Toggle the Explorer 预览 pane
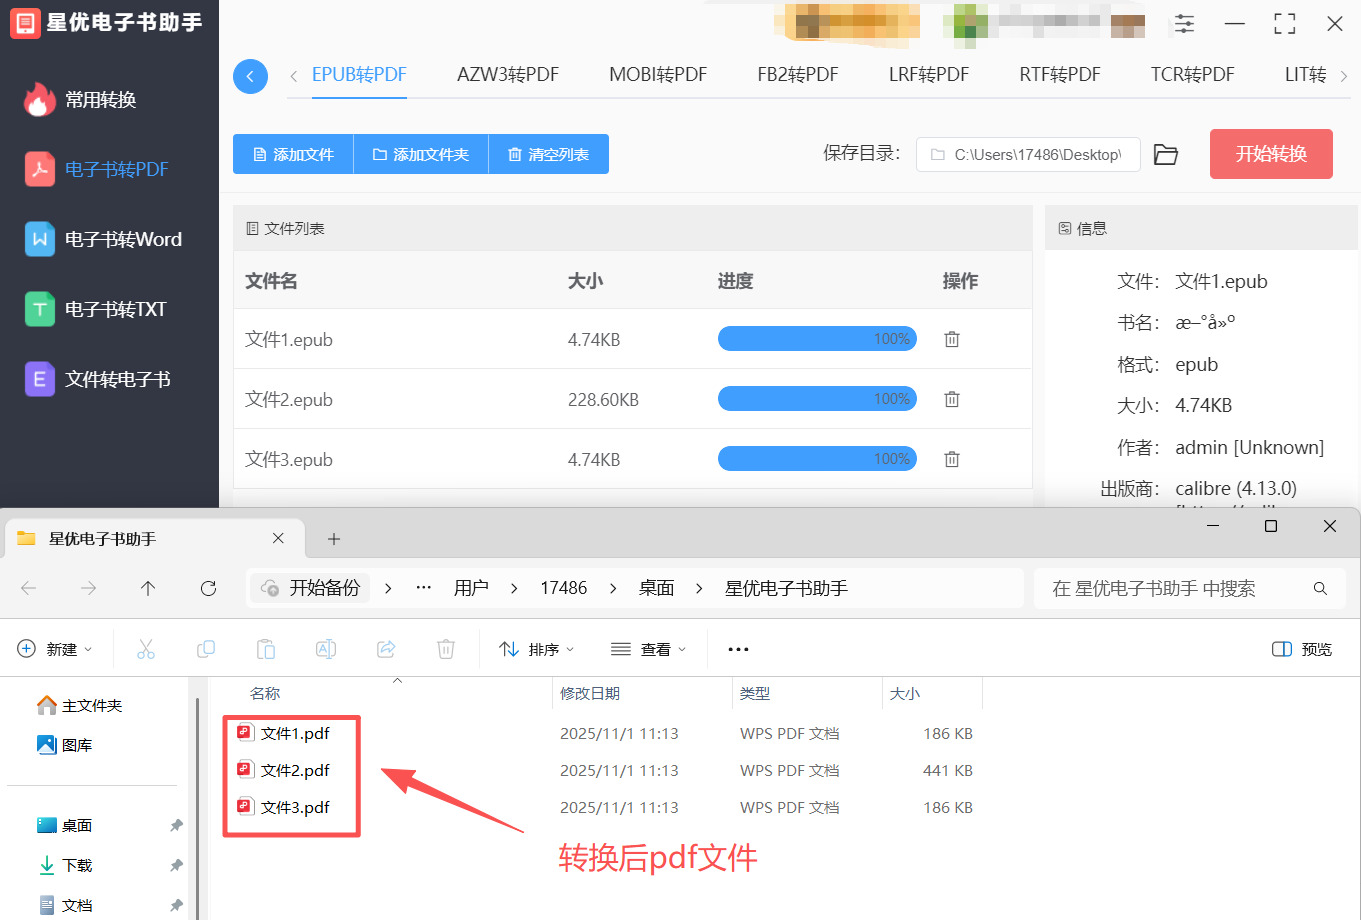The image size is (1361, 920). point(1302,649)
